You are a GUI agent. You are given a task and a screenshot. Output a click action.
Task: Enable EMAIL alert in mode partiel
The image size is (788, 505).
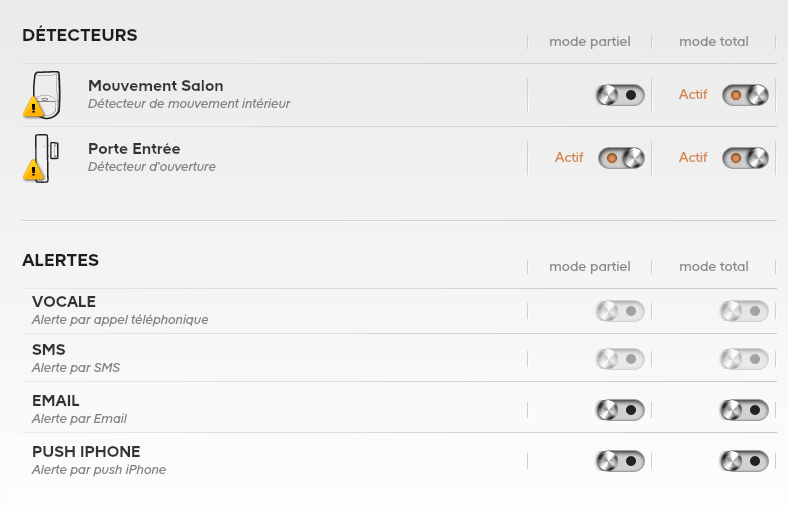point(621,410)
